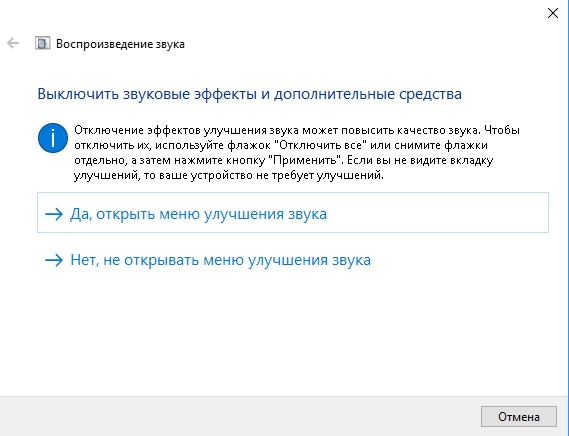569x436 pixels.
Task: Click the Отмена button
Action: click(519, 416)
